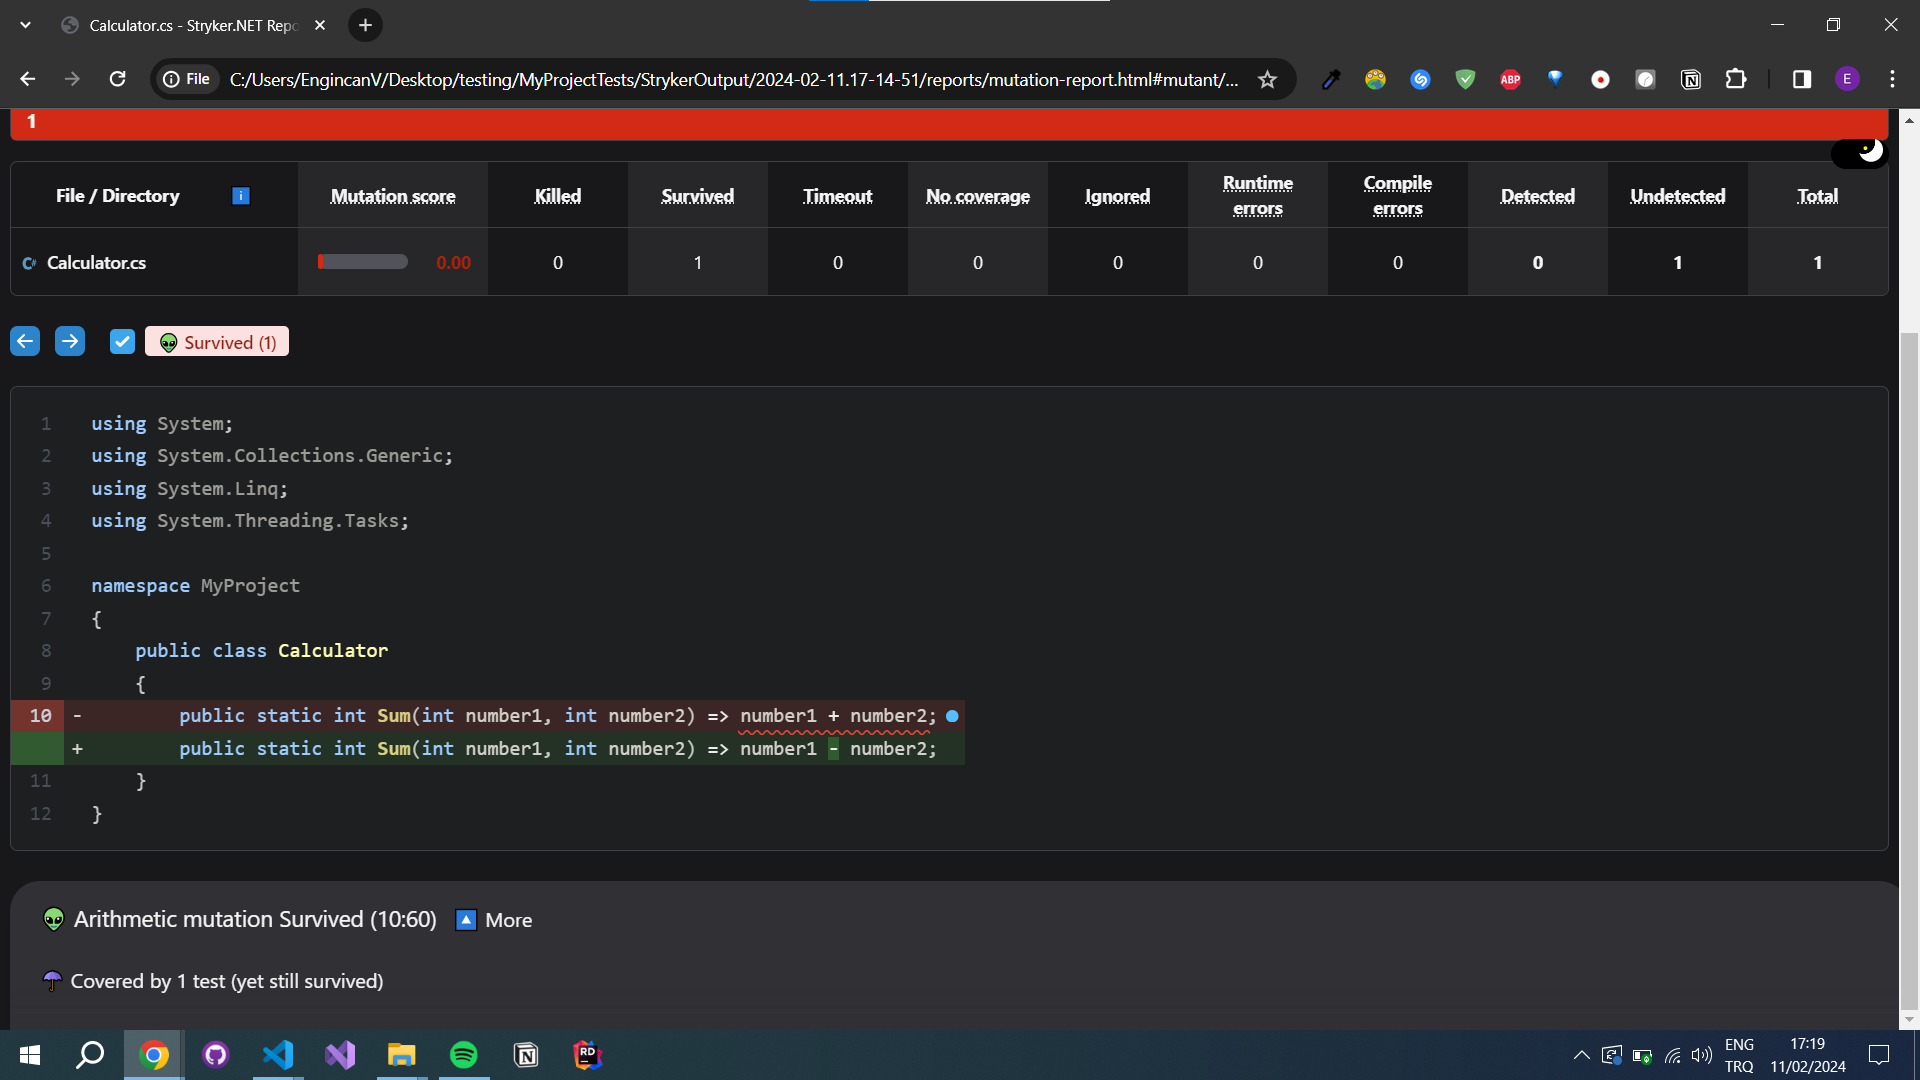This screenshot has width=1920, height=1080.
Task: Click the new tab plus button
Action: pyautogui.click(x=364, y=25)
